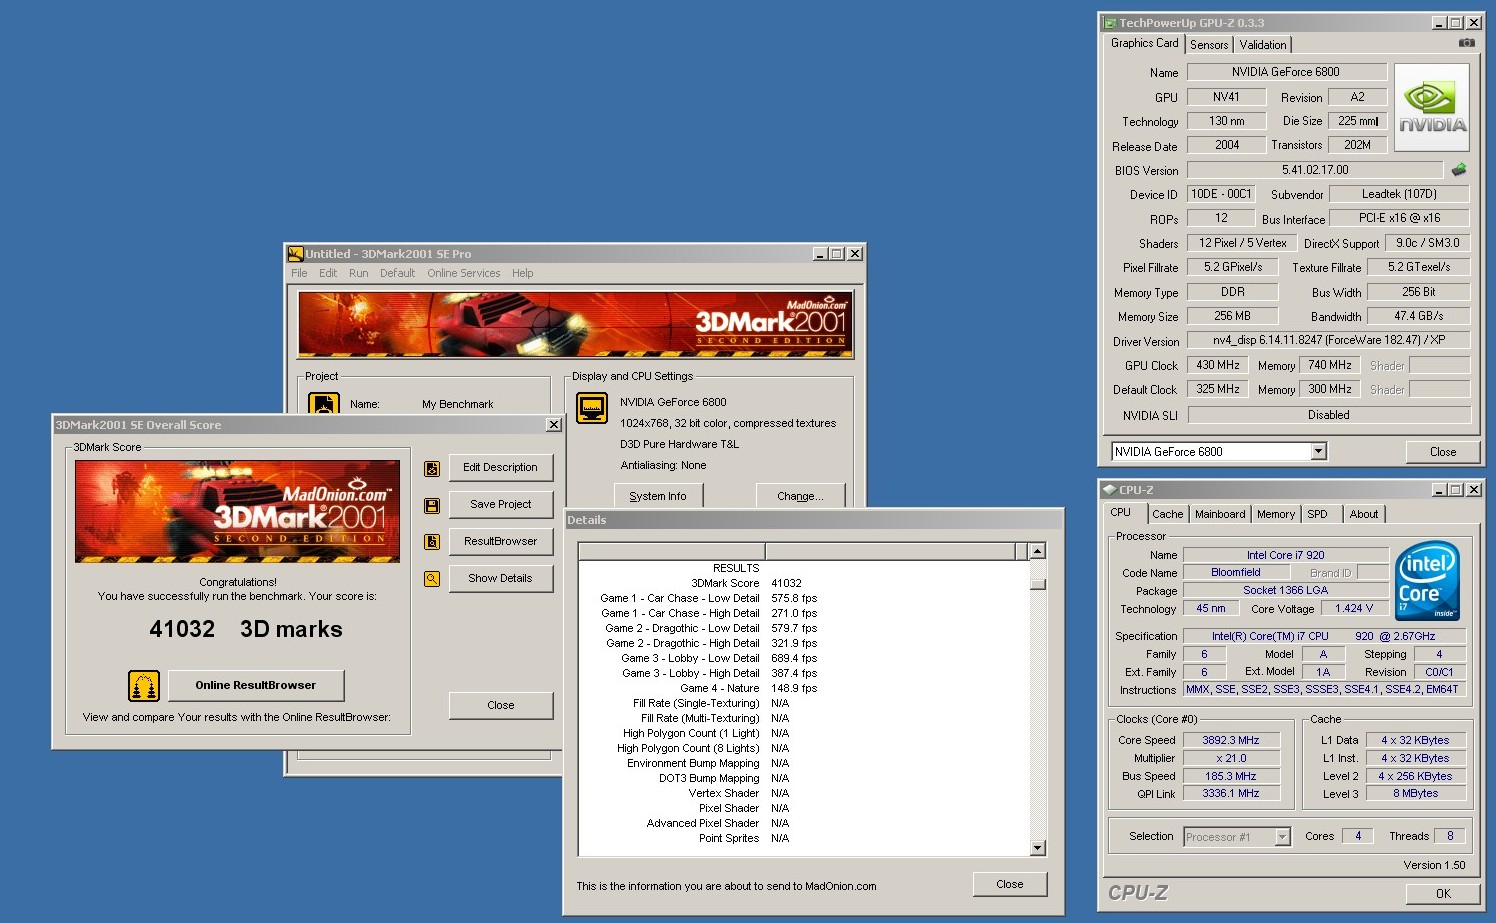Viewport: 1496px width, 923px height.
Task: Click the Game 4 - Nature result row
Action: (x=804, y=688)
